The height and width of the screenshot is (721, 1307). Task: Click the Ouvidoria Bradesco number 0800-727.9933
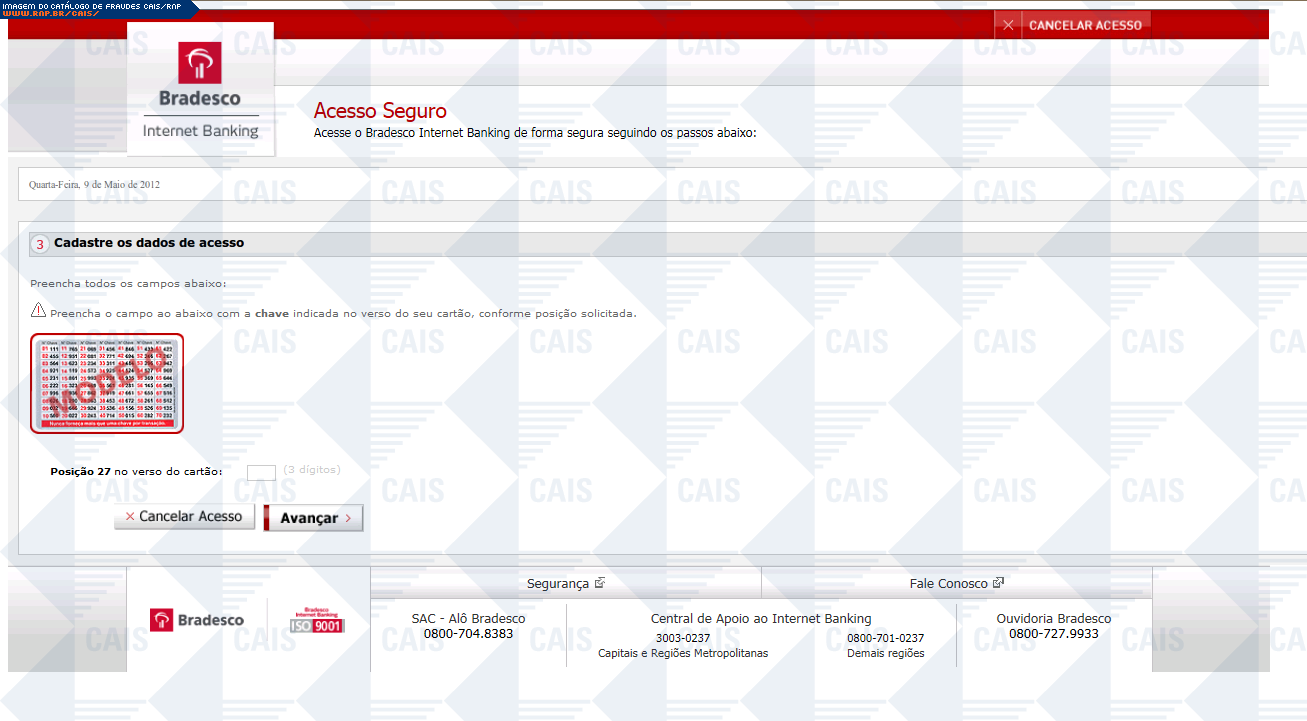(x=1053, y=634)
